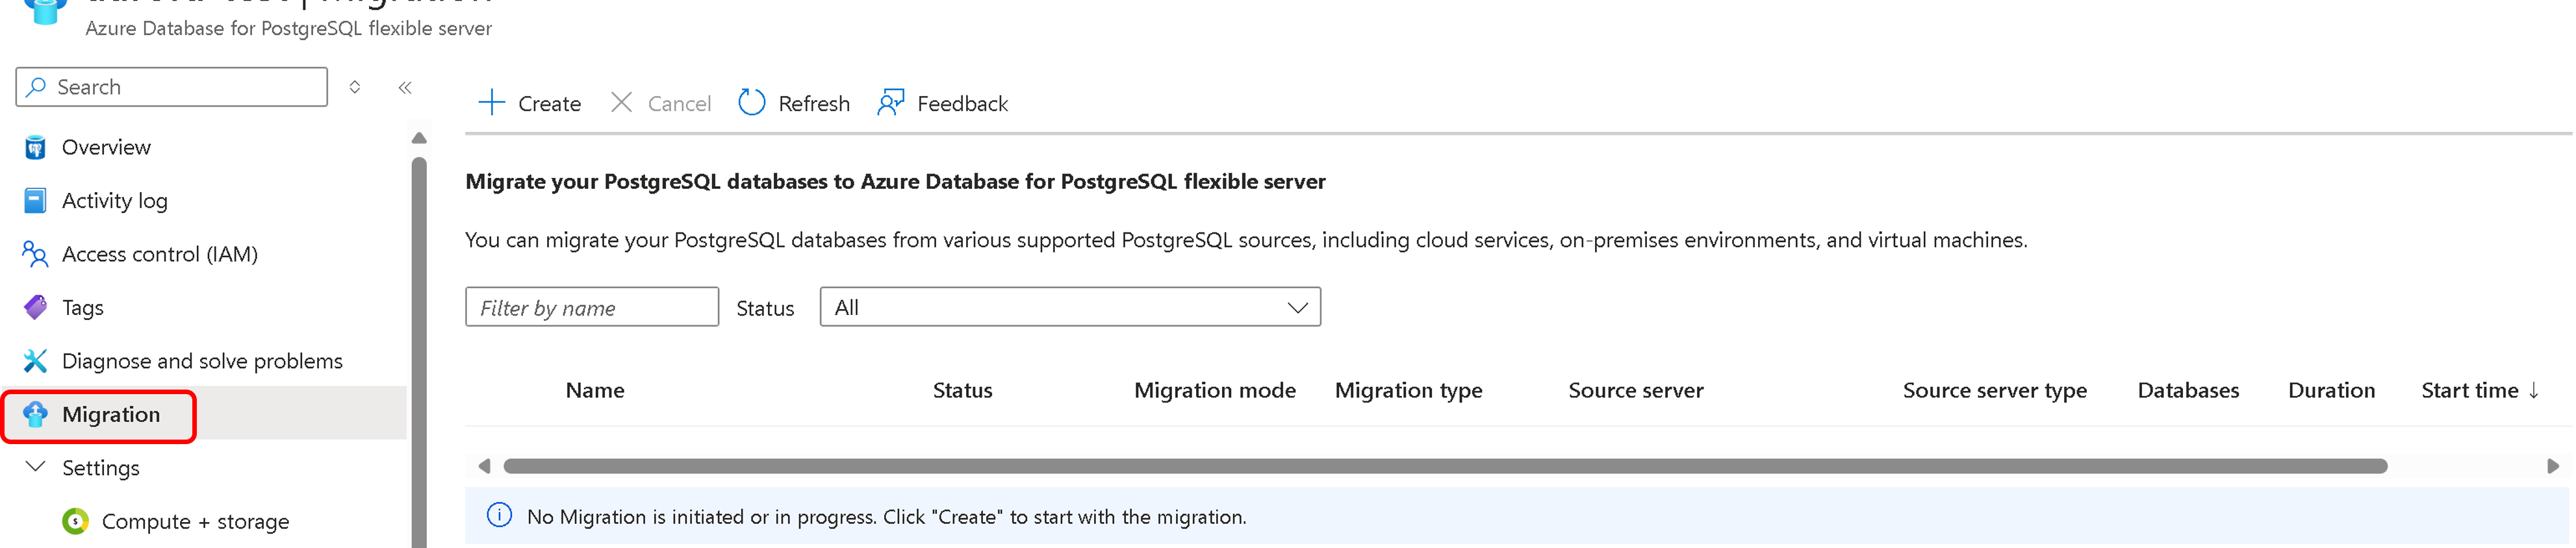The image size is (2576, 548).
Task: Select Activity log in sidebar
Action: click(114, 201)
